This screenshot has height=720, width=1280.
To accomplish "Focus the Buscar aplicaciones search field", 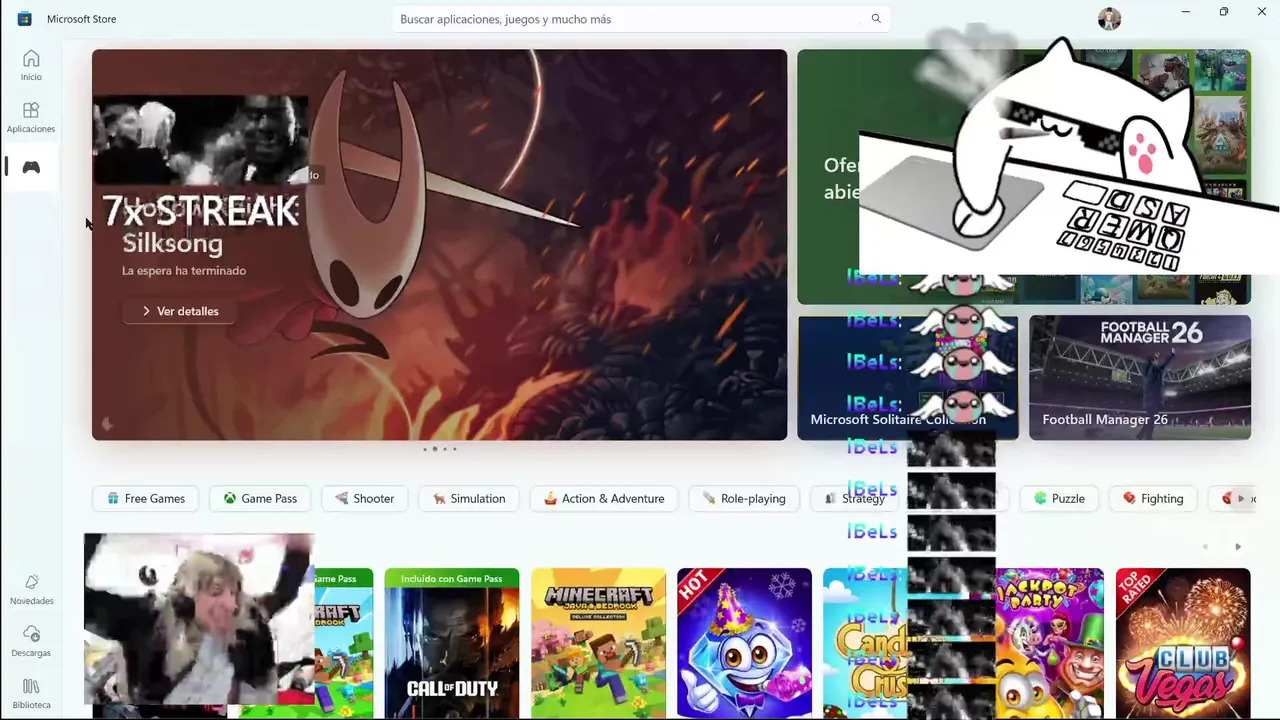I will [x=640, y=19].
